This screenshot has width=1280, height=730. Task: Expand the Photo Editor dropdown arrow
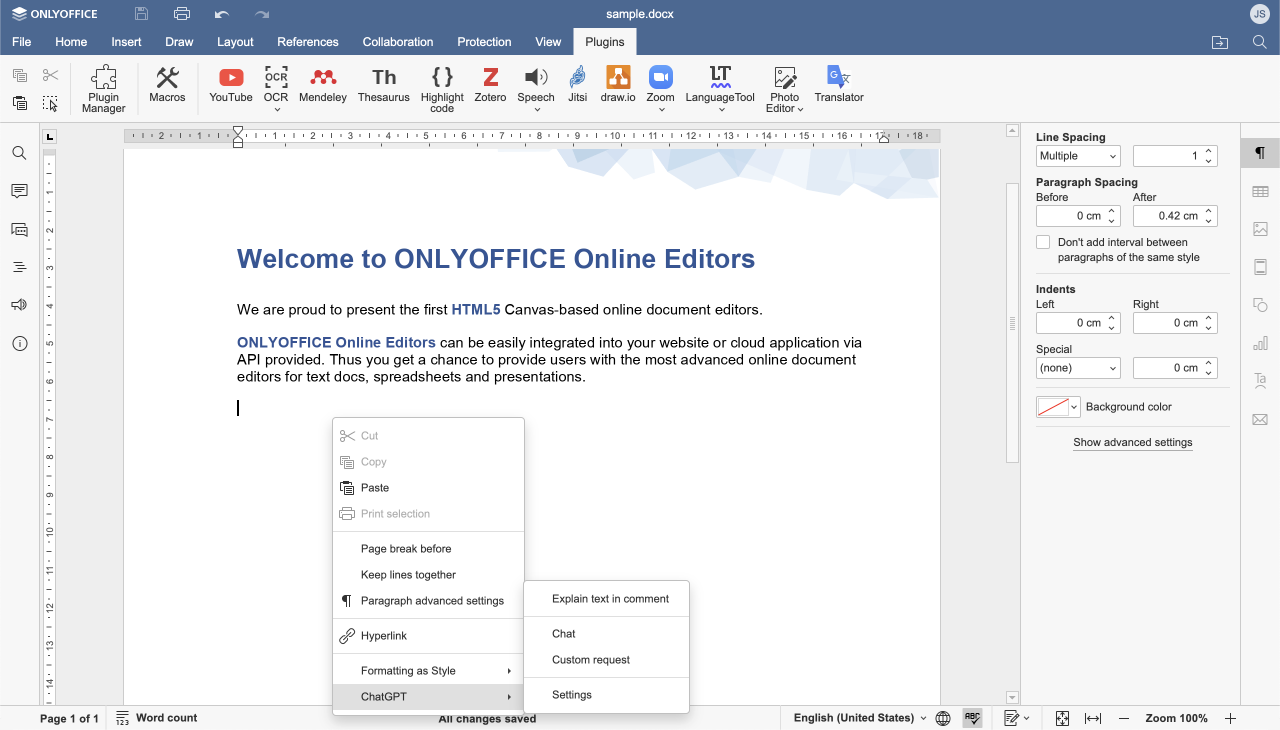pos(800,109)
